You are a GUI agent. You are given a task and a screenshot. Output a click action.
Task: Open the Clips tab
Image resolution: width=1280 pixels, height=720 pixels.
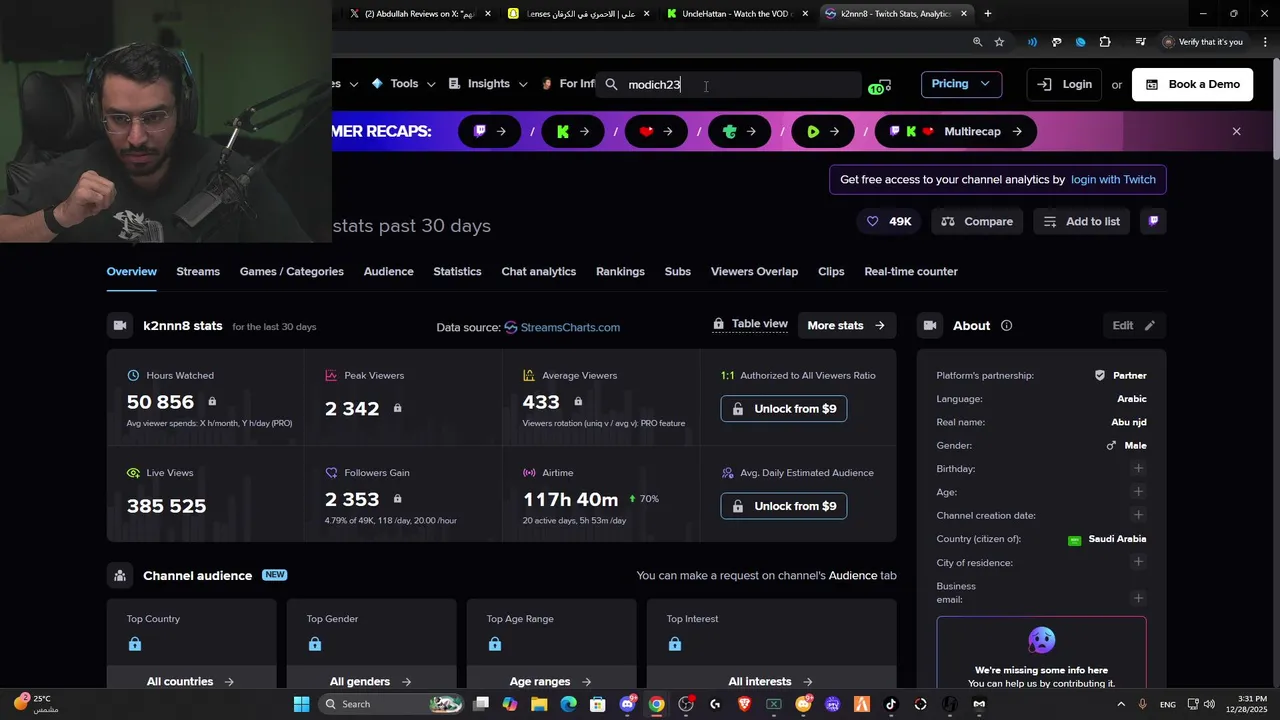[831, 272]
